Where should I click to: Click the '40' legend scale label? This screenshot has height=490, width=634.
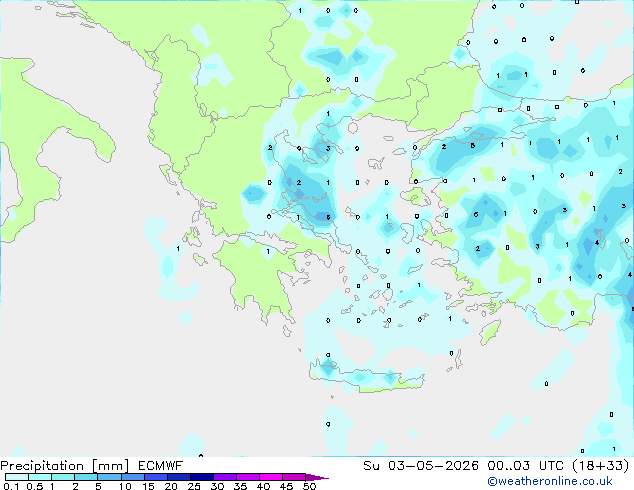pyautogui.click(x=263, y=486)
